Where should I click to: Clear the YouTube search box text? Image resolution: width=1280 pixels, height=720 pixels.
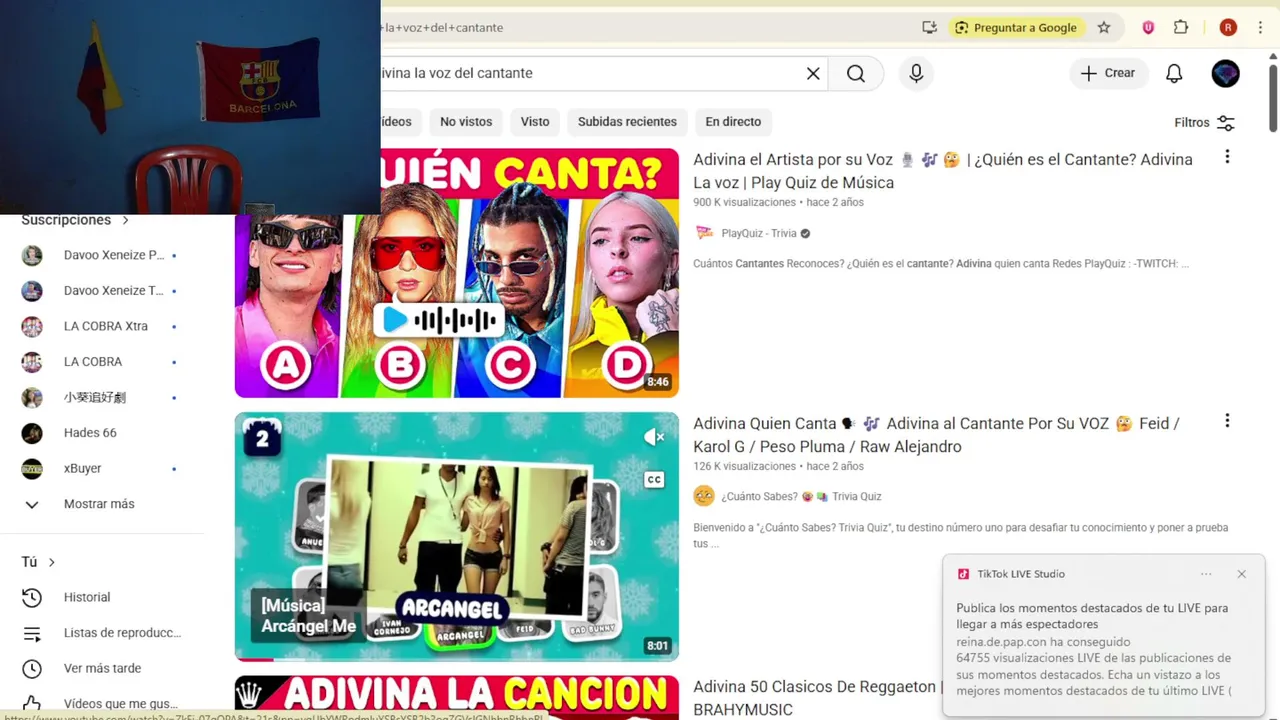(x=813, y=73)
